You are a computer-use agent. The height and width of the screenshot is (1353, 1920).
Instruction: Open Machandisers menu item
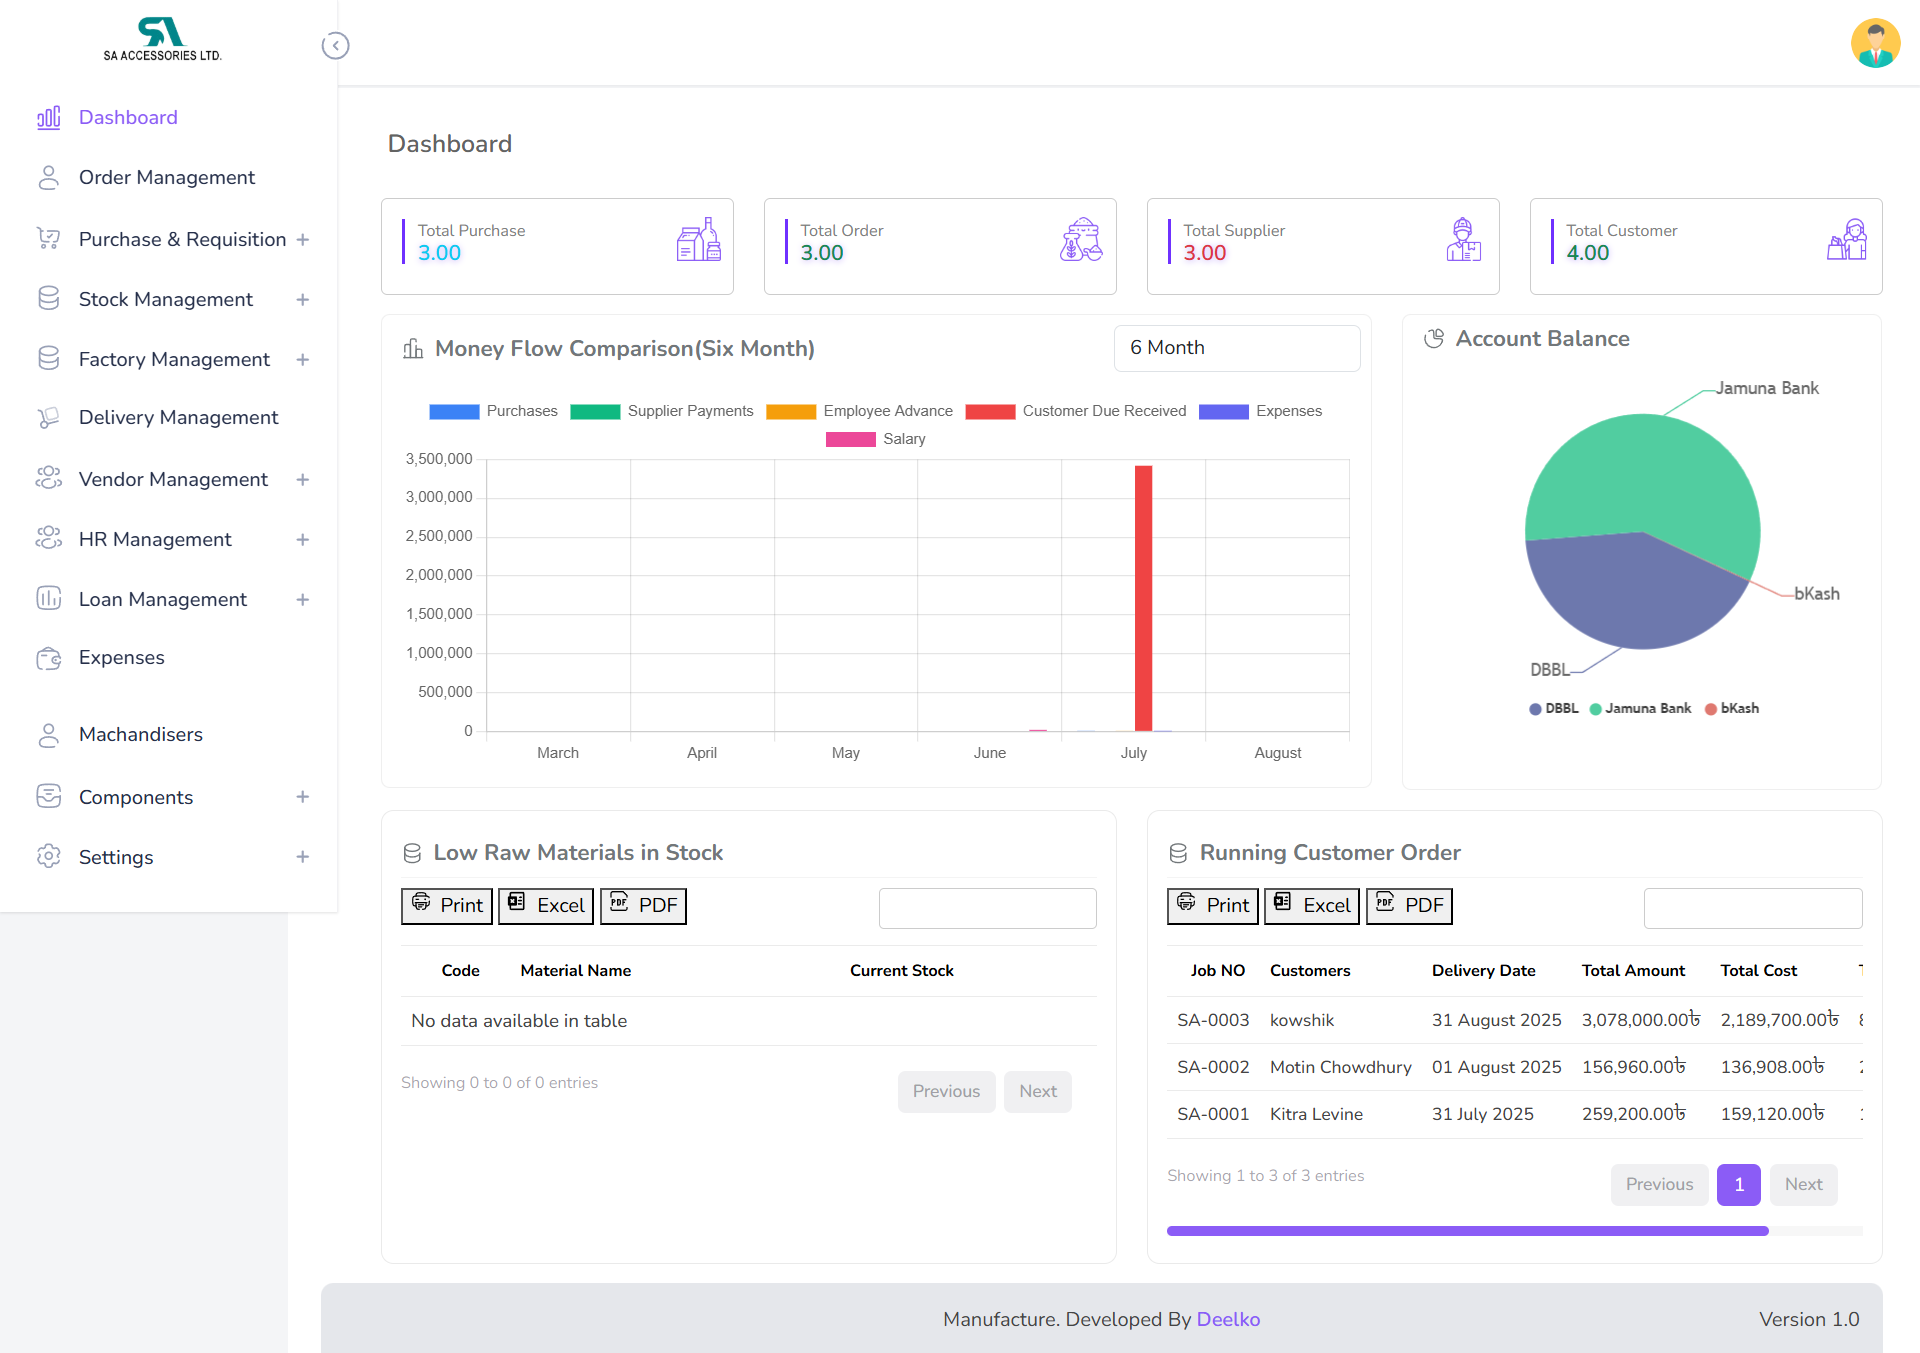(140, 735)
